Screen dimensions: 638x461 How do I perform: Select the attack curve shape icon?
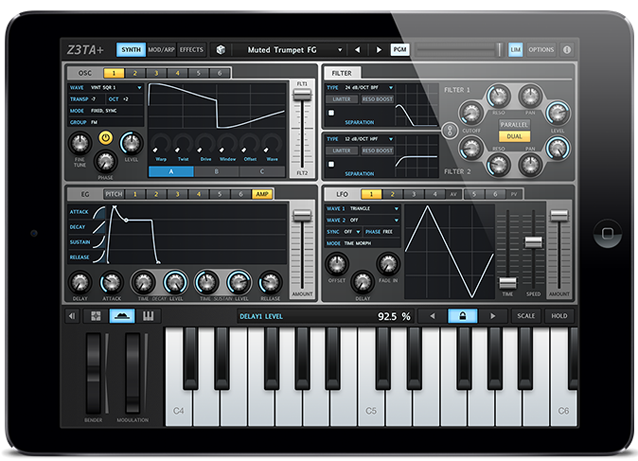[x=99, y=213]
